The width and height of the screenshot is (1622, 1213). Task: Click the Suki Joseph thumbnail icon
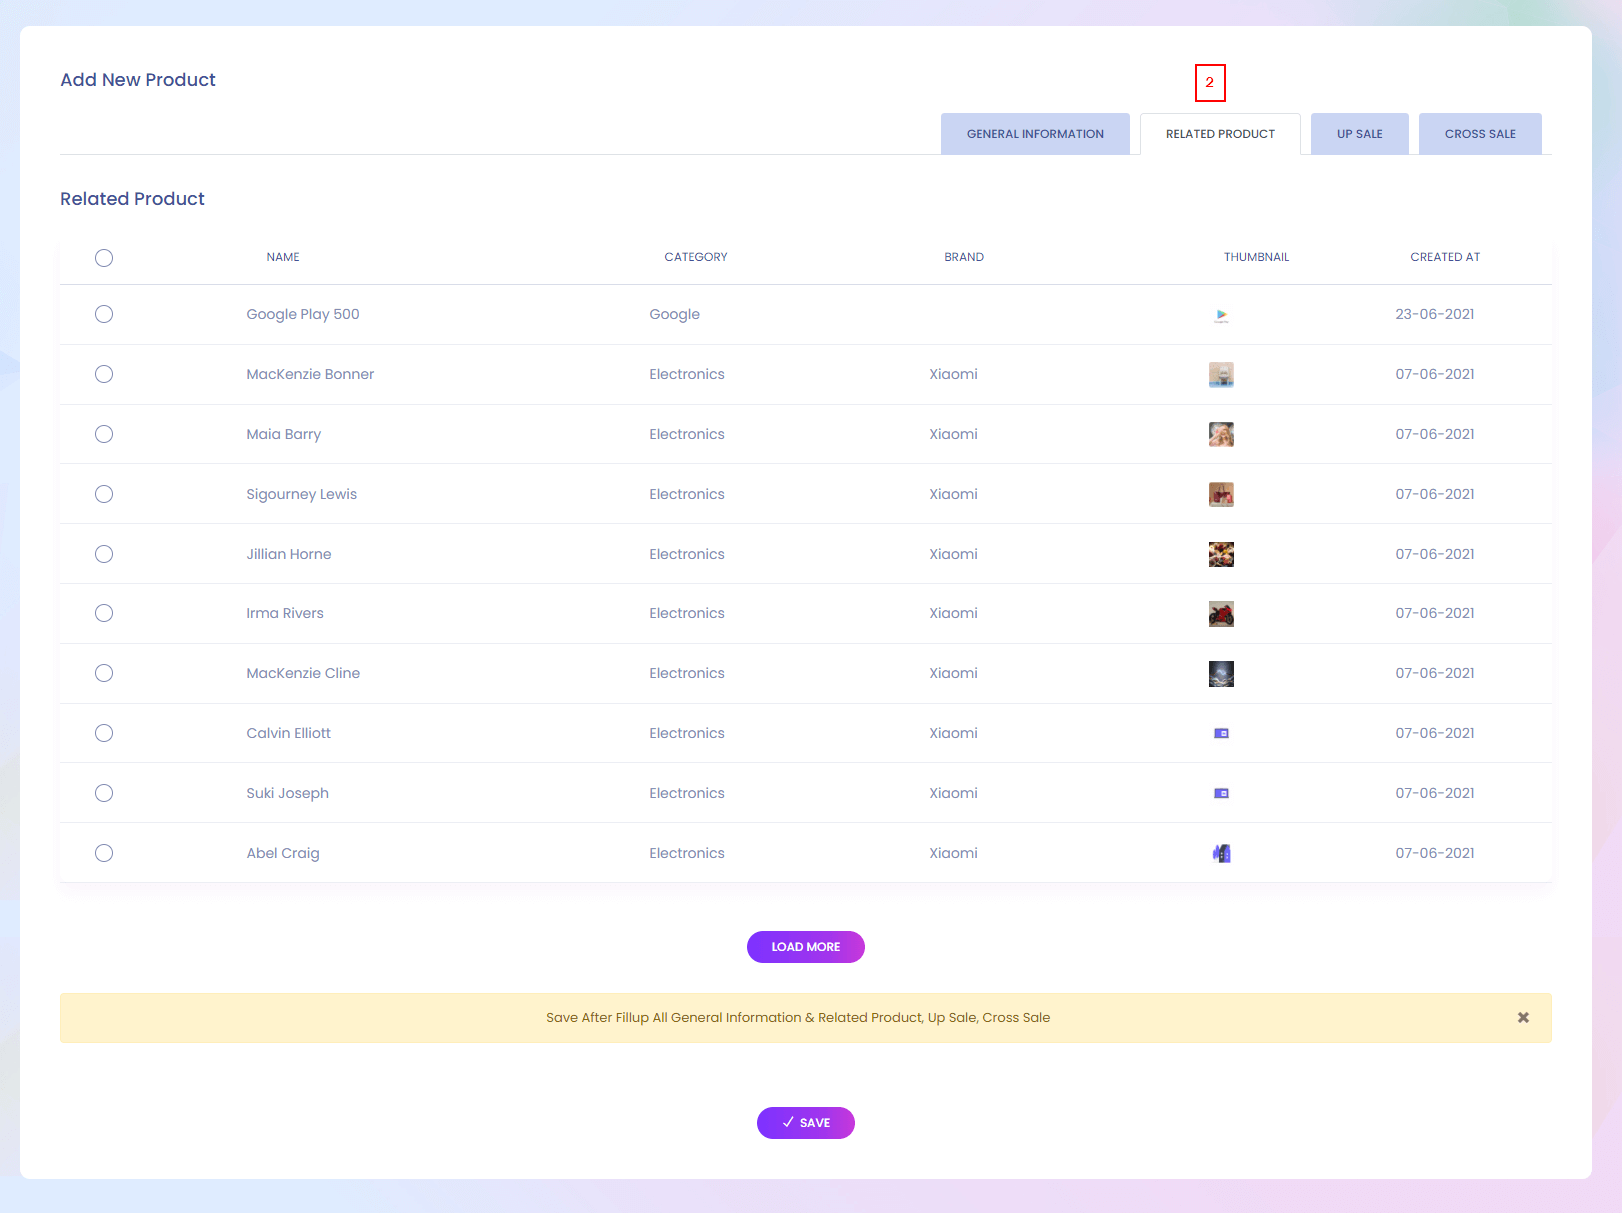coord(1221,794)
